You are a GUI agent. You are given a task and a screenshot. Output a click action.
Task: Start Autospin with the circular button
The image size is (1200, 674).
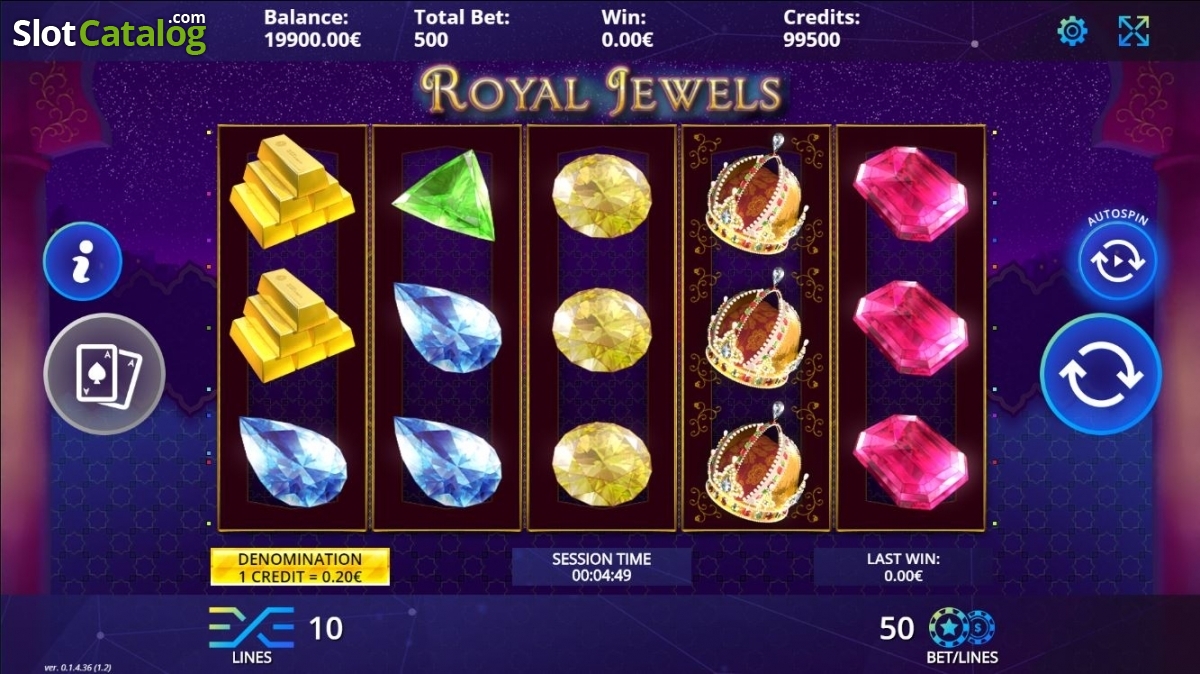coord(1118,262)
